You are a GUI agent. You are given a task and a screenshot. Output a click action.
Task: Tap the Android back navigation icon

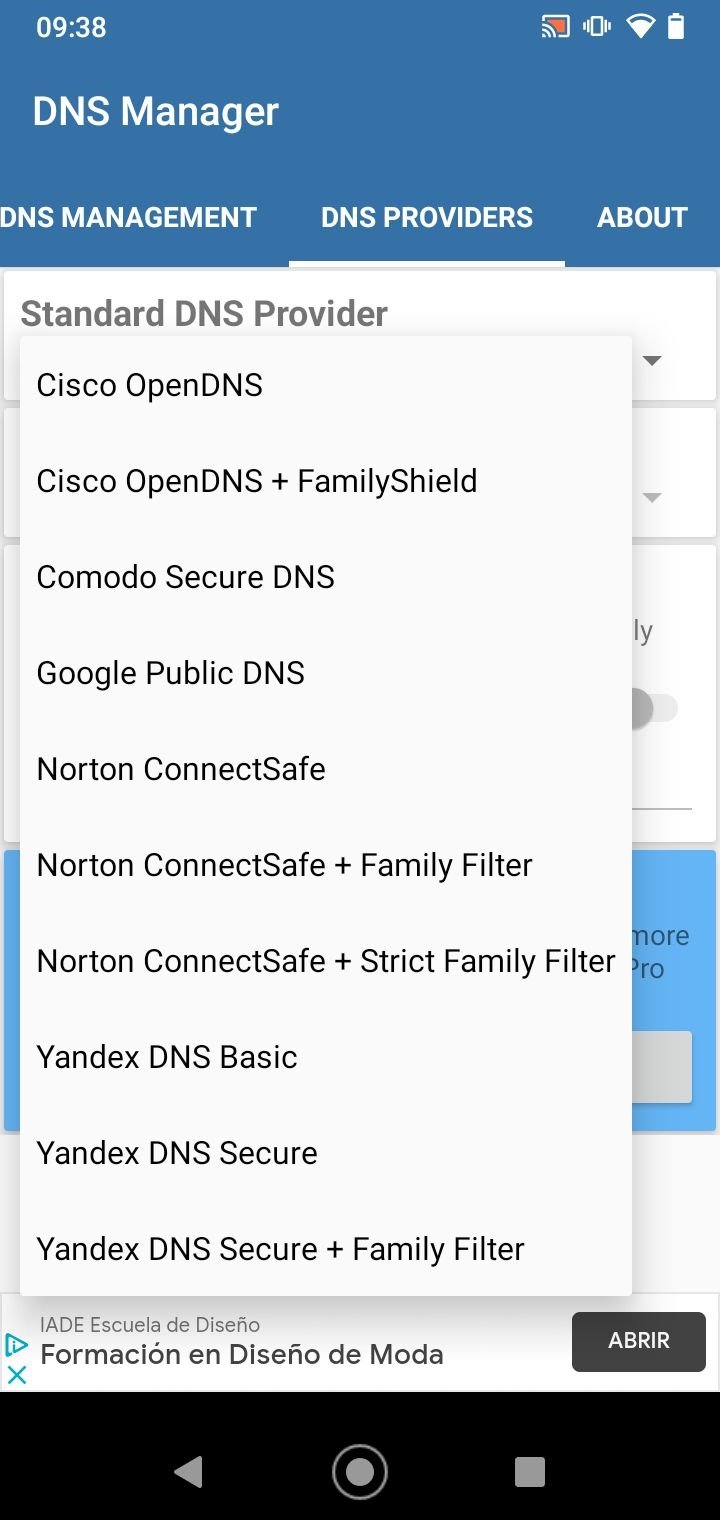tap(188, 1472)
